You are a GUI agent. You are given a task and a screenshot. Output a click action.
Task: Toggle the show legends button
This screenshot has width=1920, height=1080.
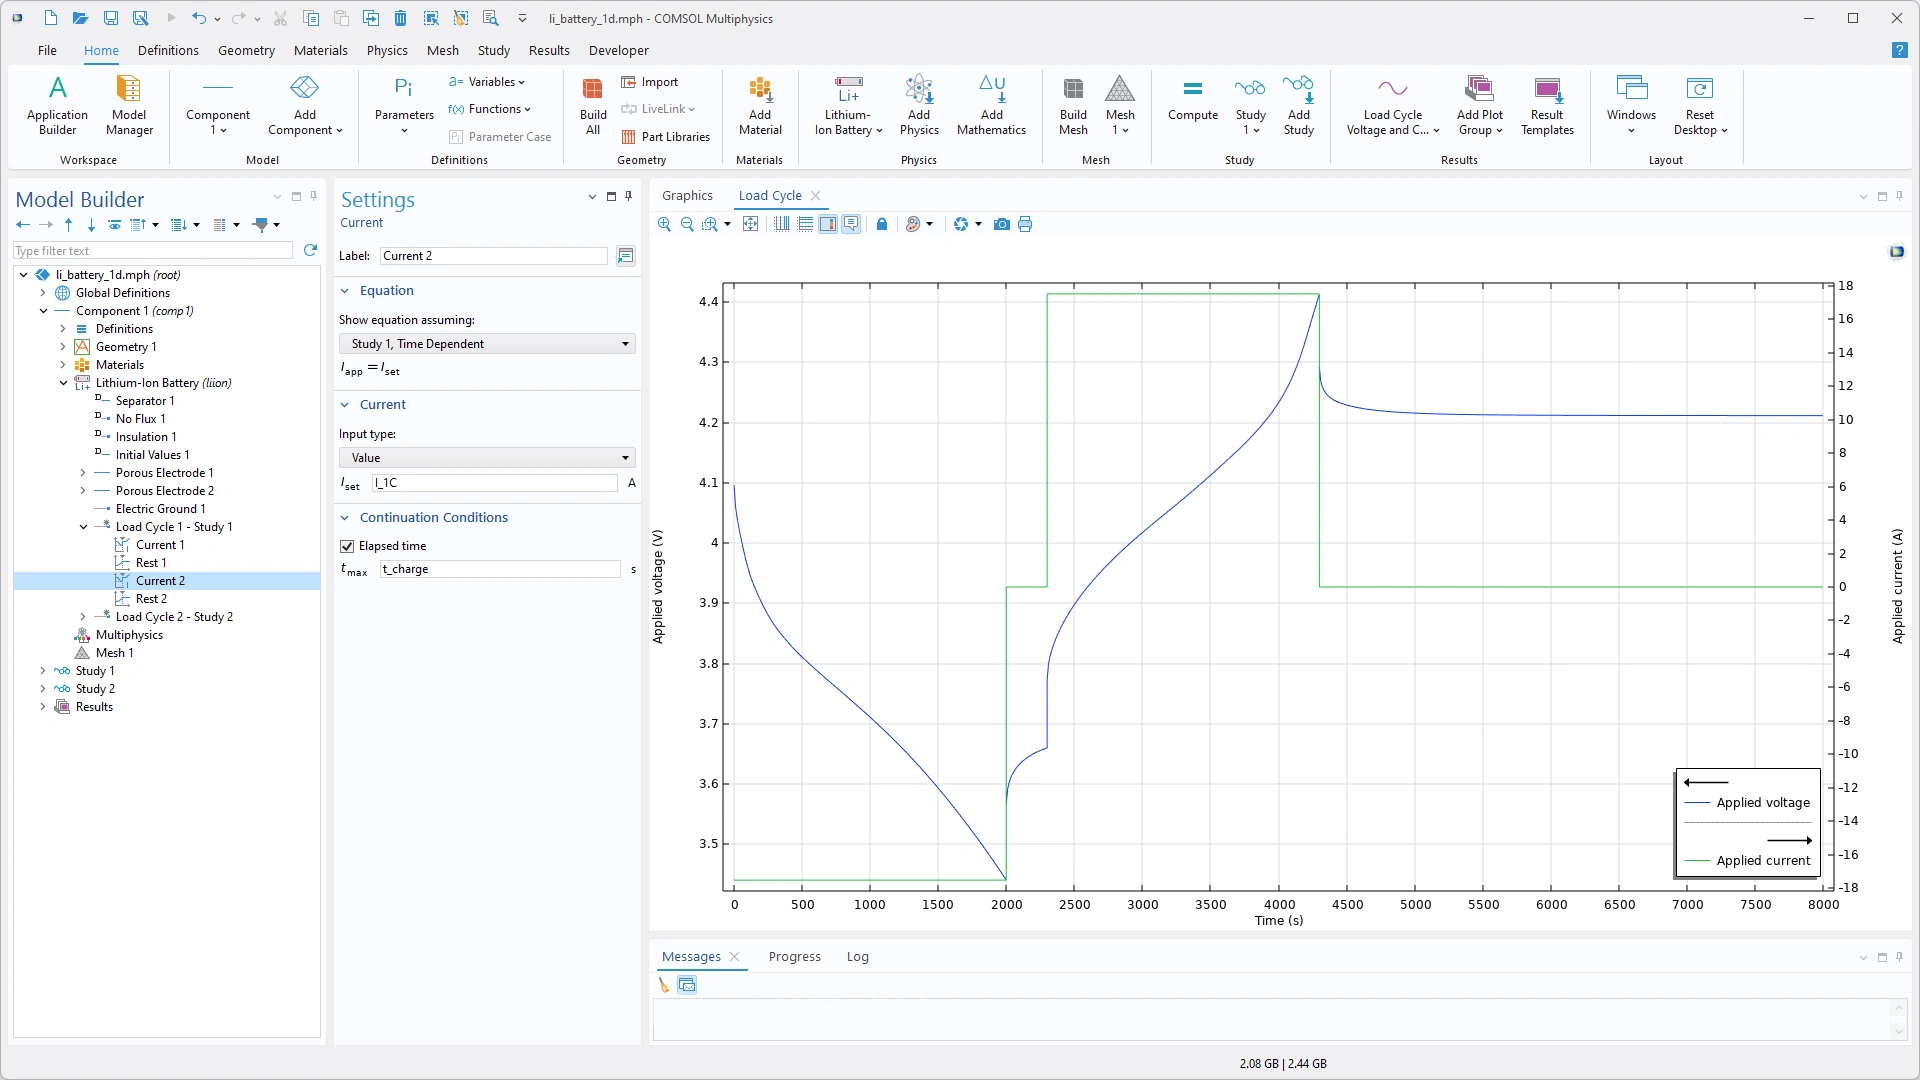click(x=851, y=224)
